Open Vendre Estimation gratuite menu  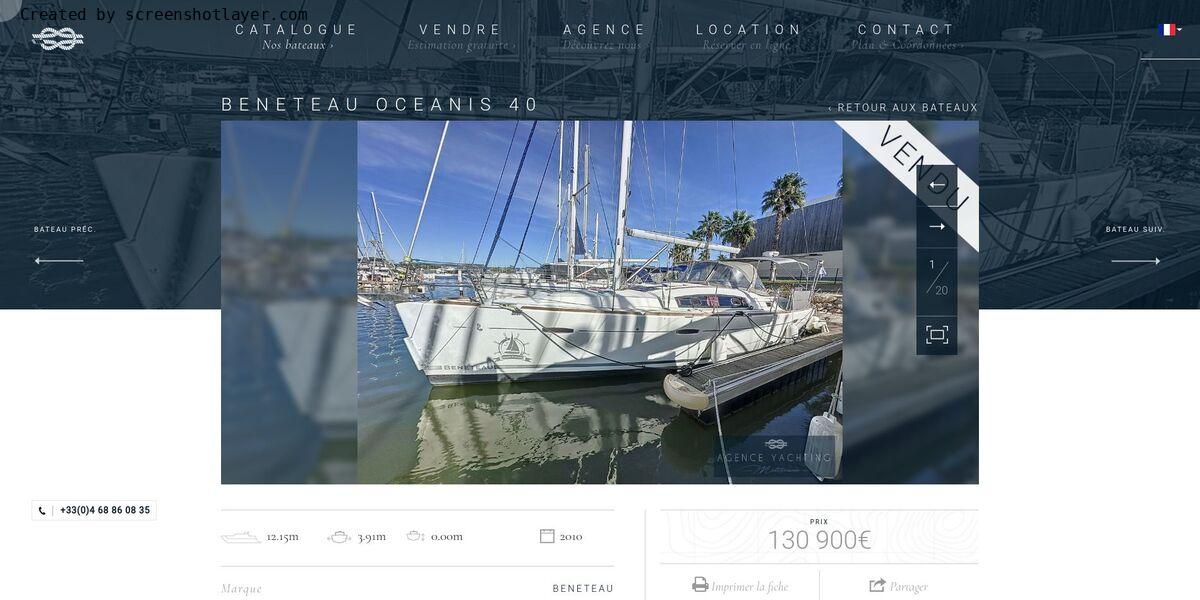coord(461,36)
